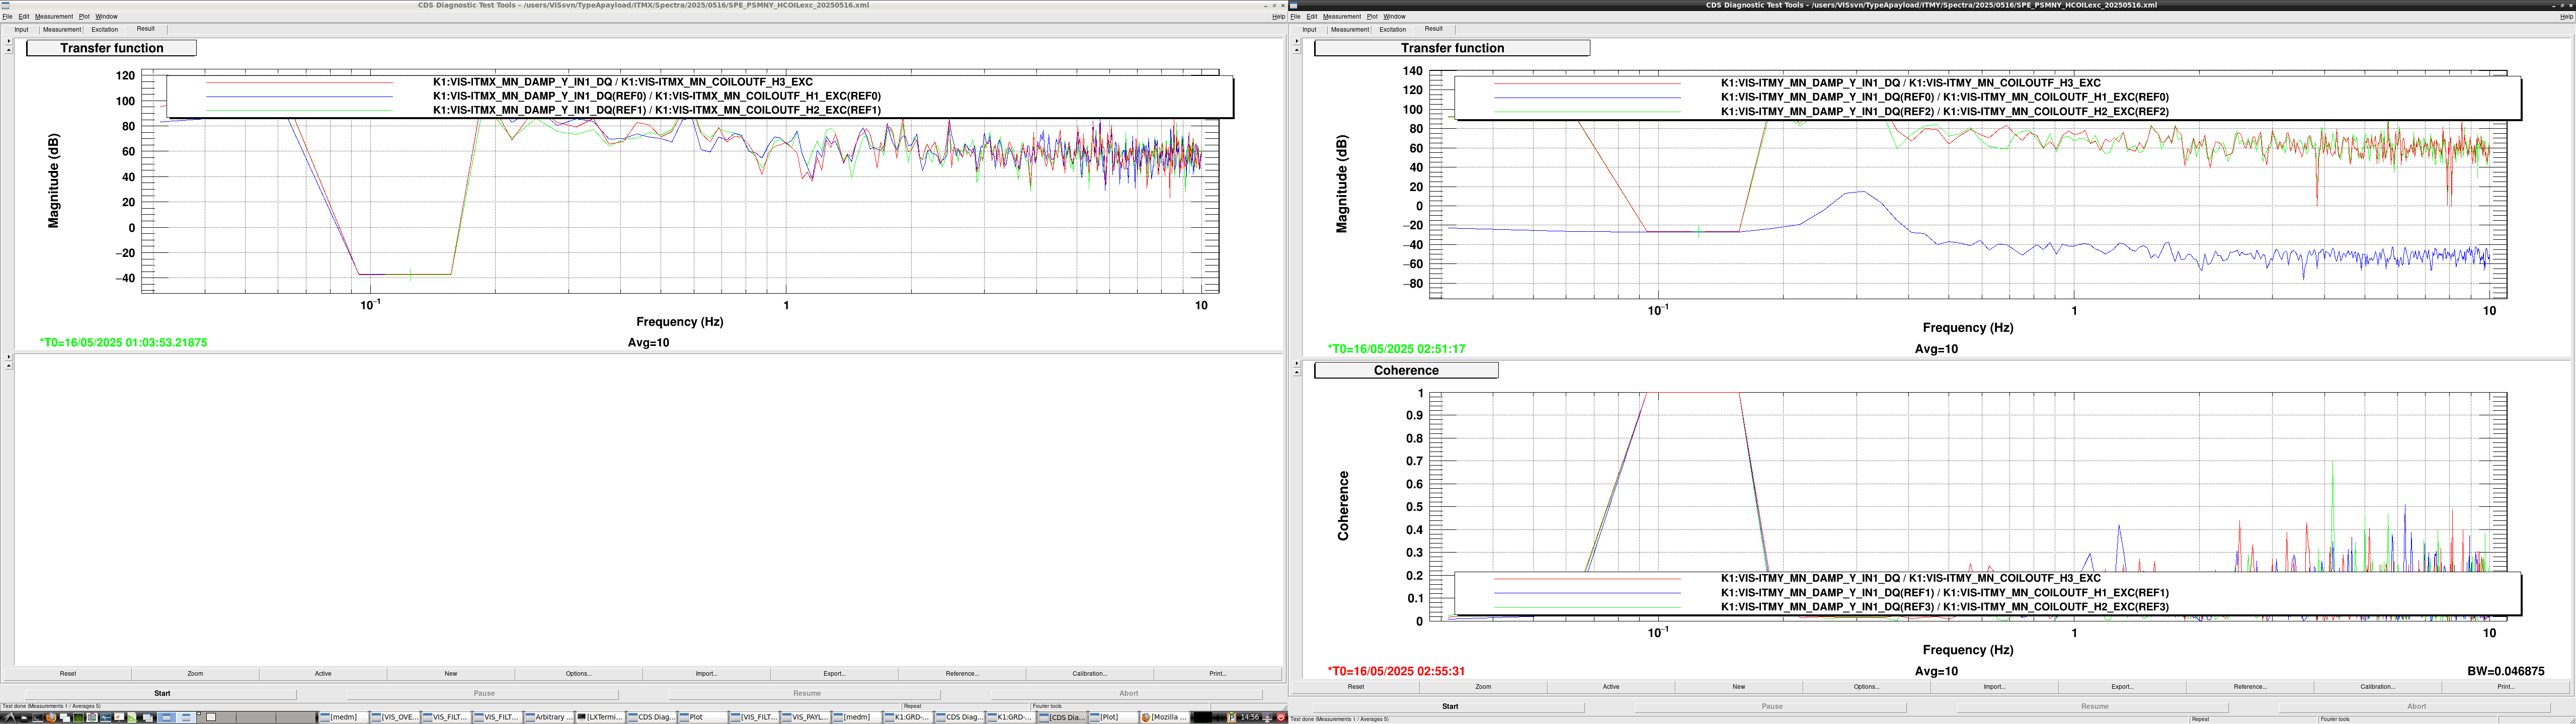
Task: Open Options... in left window
Action: [x=579, y=674]
